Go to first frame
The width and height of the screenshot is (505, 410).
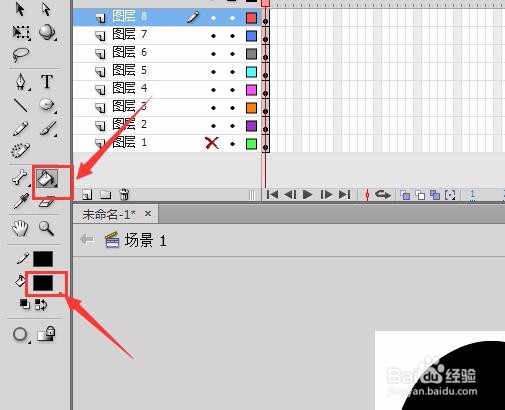tap(272, 194)
